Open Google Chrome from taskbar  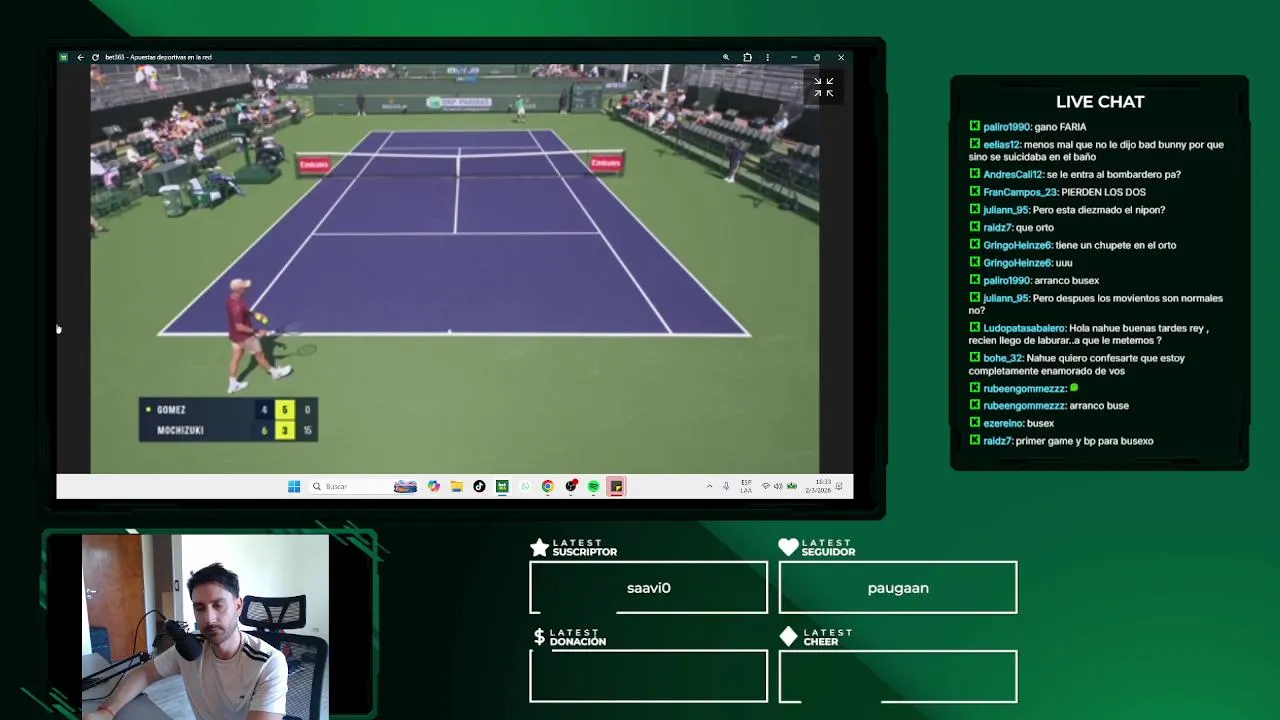pyautogui.click(x=548, y=486)
